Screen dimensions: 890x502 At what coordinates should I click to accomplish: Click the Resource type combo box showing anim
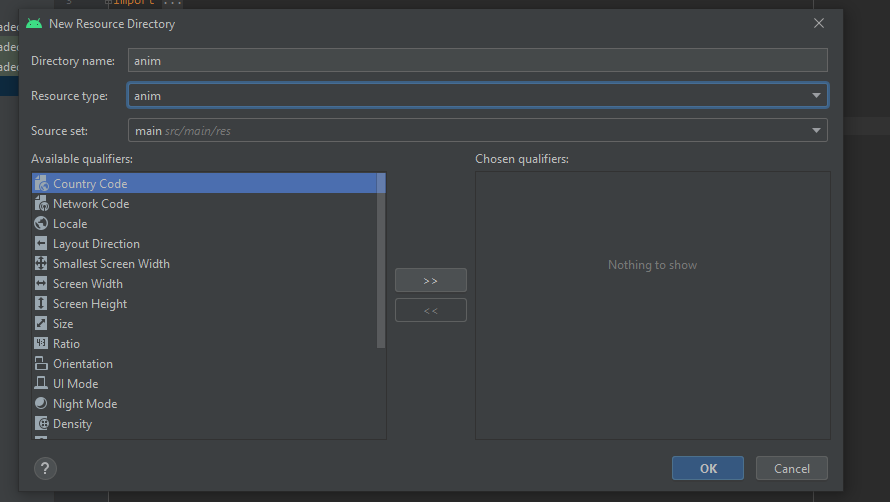coord(477,95)
